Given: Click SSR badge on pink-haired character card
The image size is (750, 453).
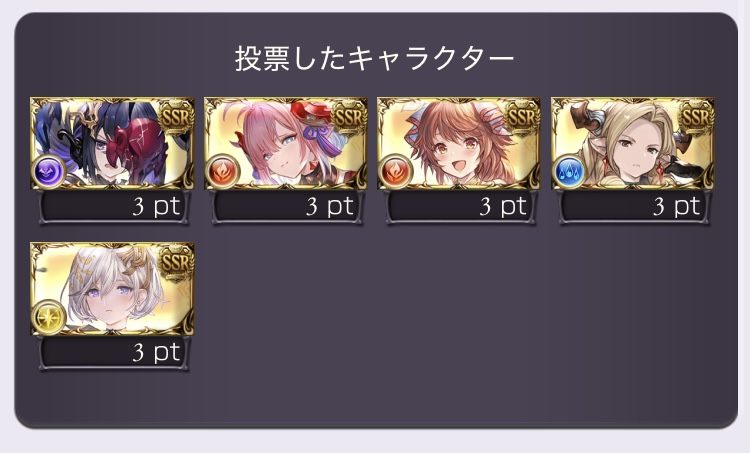Looking at the screenshot, I should 350,116.
